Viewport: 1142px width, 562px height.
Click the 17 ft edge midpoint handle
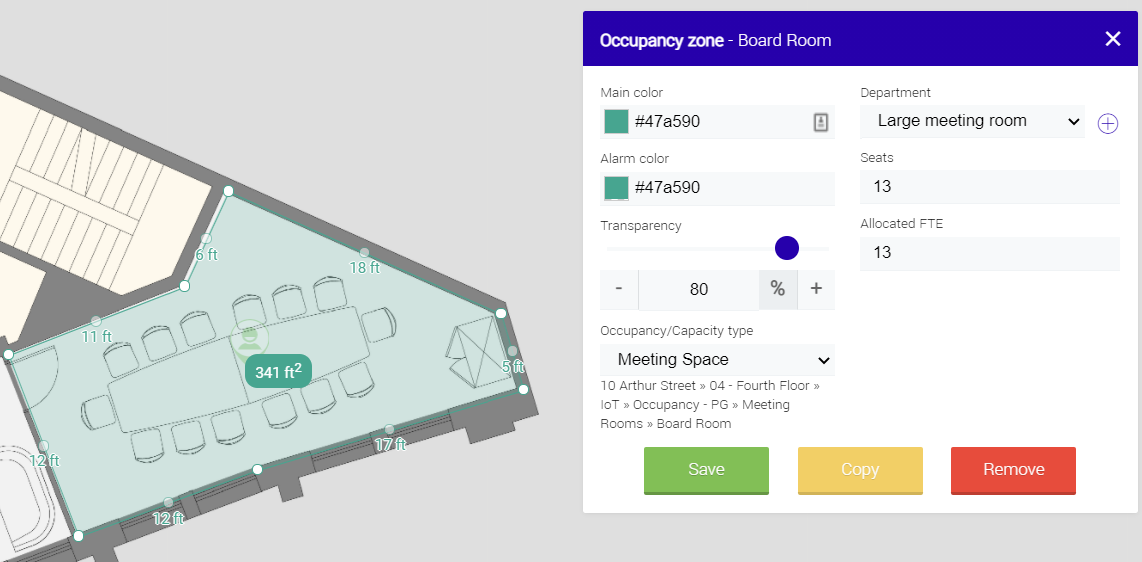[x=390, y=428]
